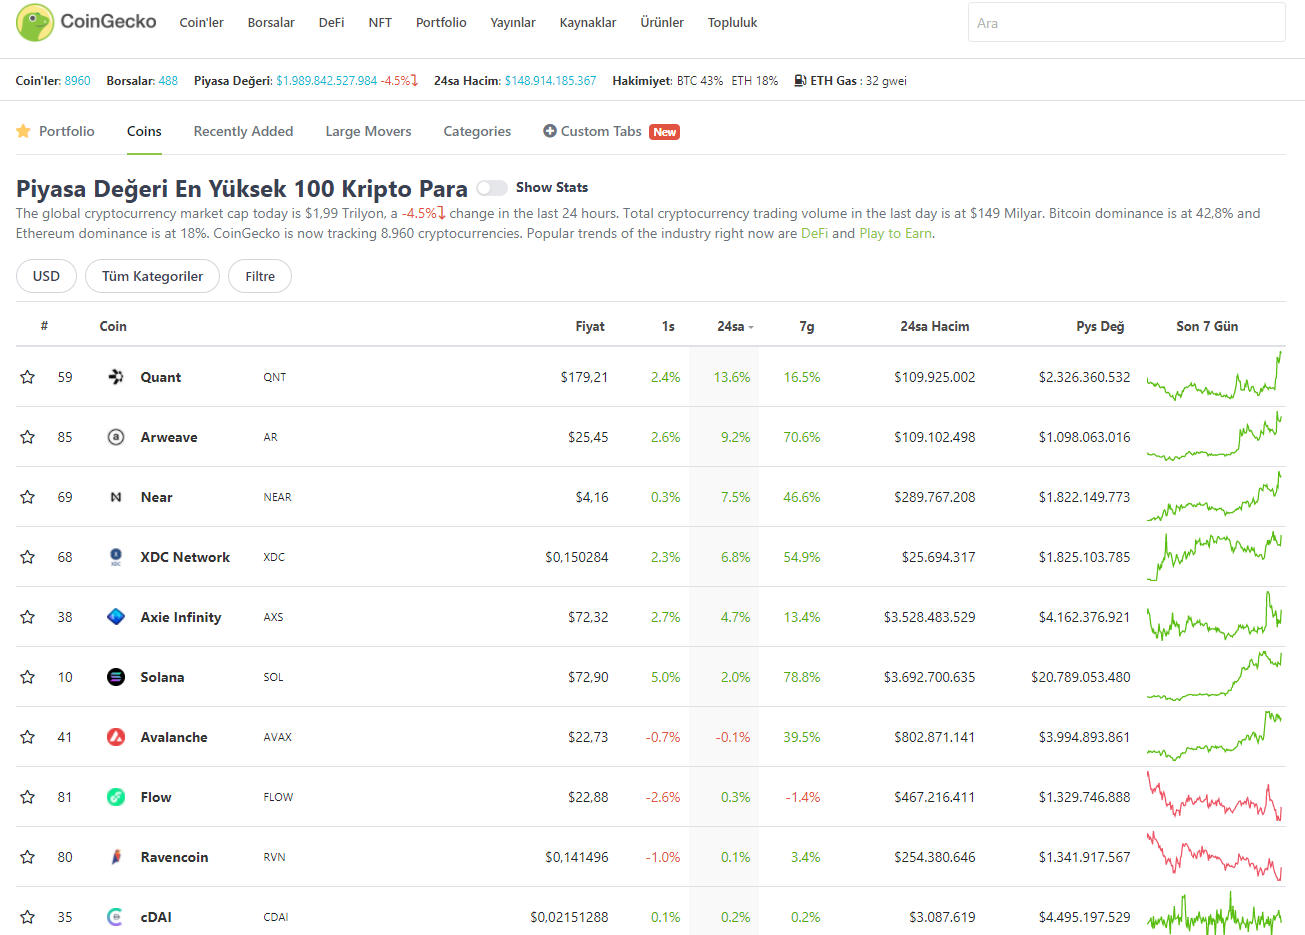Click the Portfolio tab star icon
Viewport: 1305px width, 935px height.
click(x=23, y=131)
